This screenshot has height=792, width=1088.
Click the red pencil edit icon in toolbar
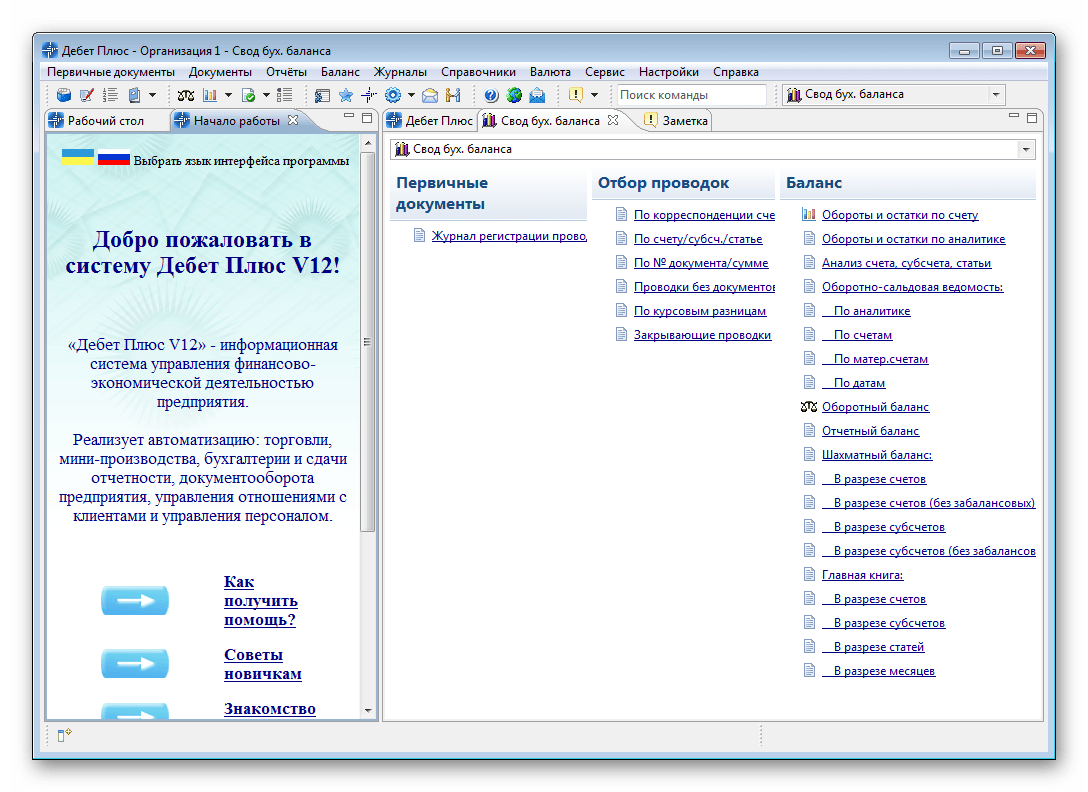[87, 95]
